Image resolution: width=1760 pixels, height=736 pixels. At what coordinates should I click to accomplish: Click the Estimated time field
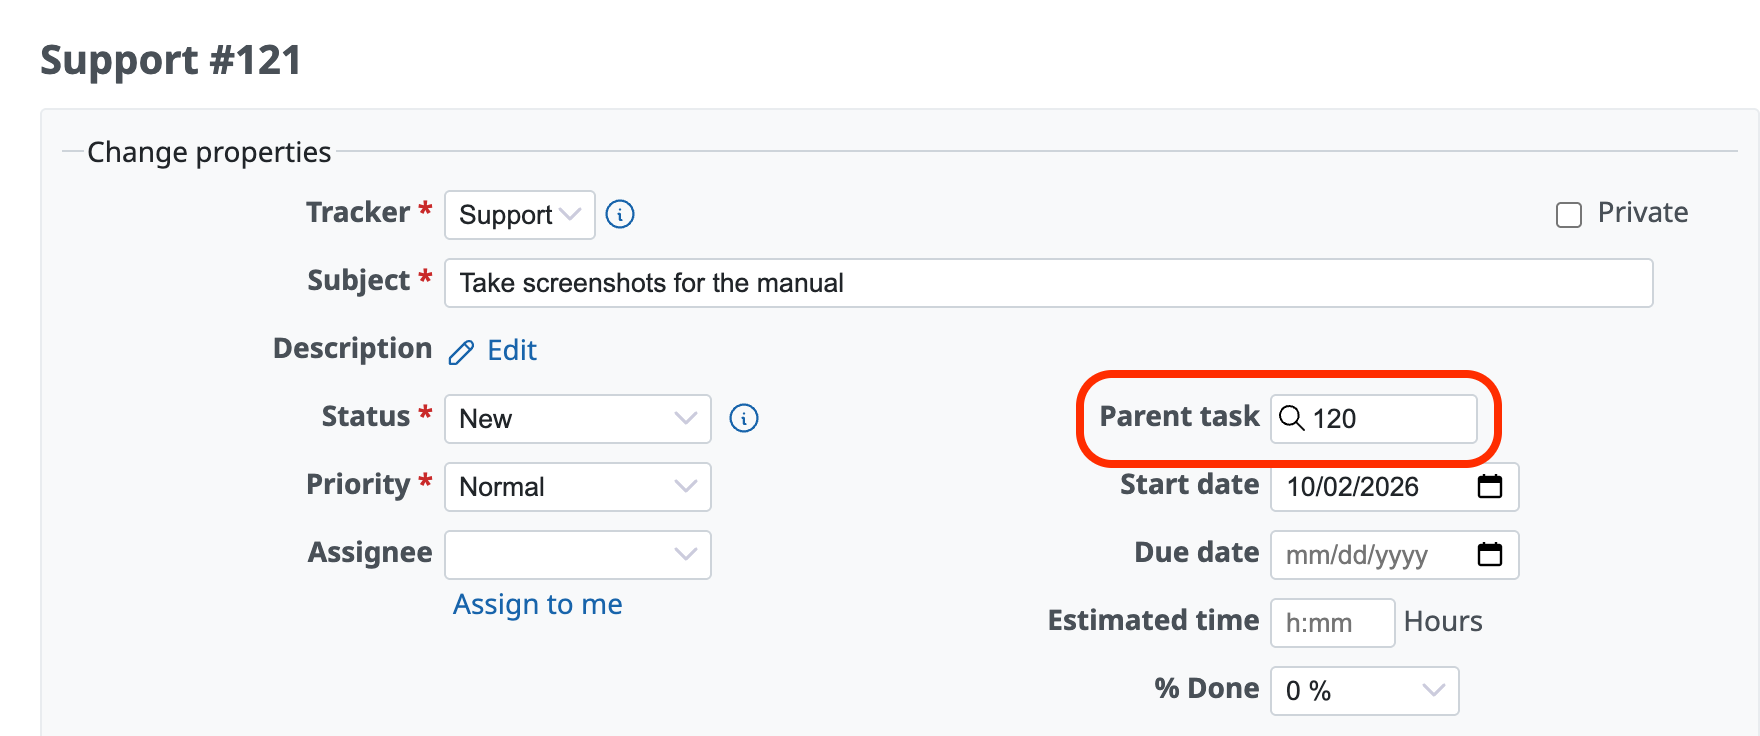1333,623
